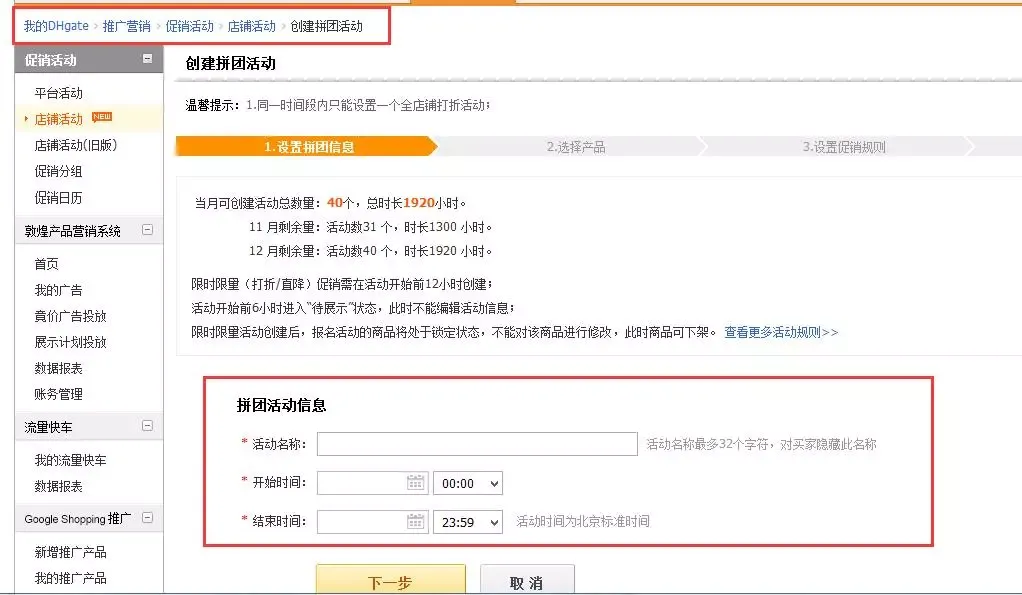Click the Google Shopping 推广 header text
1022x595 pixels.
point(78,519)
